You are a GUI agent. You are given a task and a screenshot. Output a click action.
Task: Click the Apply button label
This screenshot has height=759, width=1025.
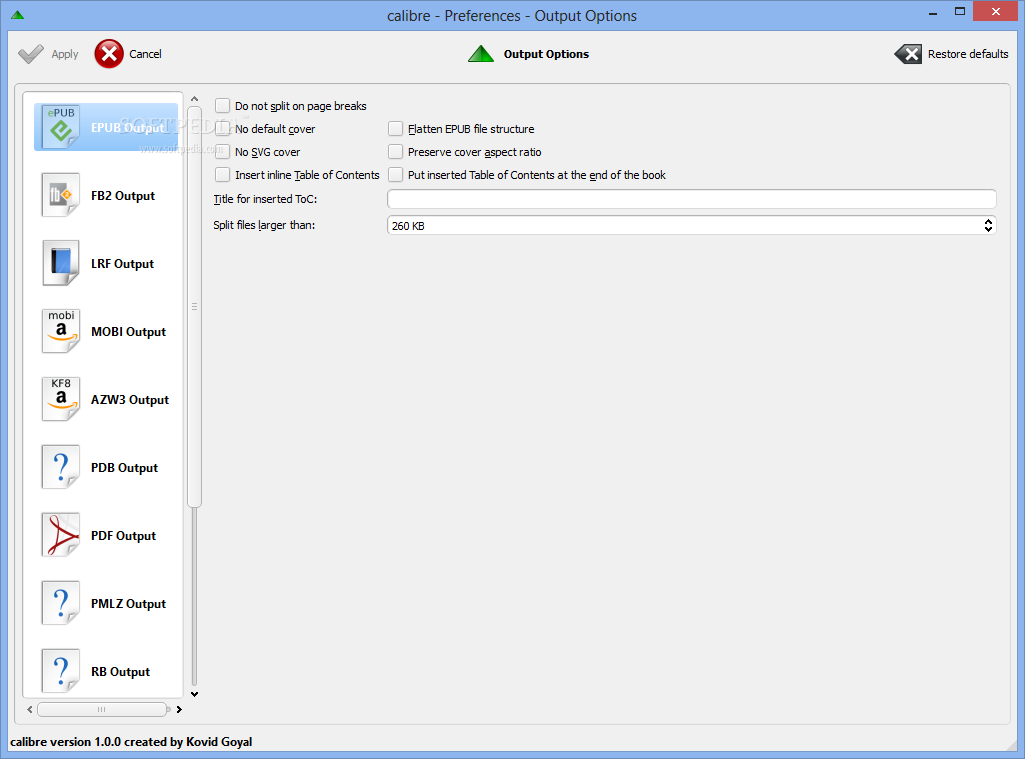pos(65,54)
